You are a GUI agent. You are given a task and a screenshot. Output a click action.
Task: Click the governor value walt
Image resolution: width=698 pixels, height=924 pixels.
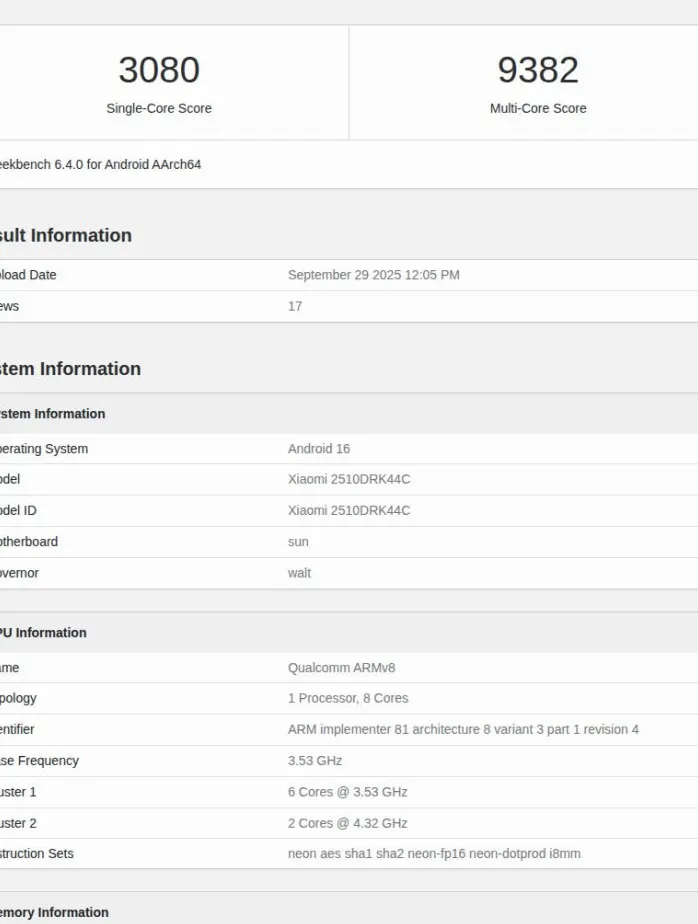click(x=299, y=573)
